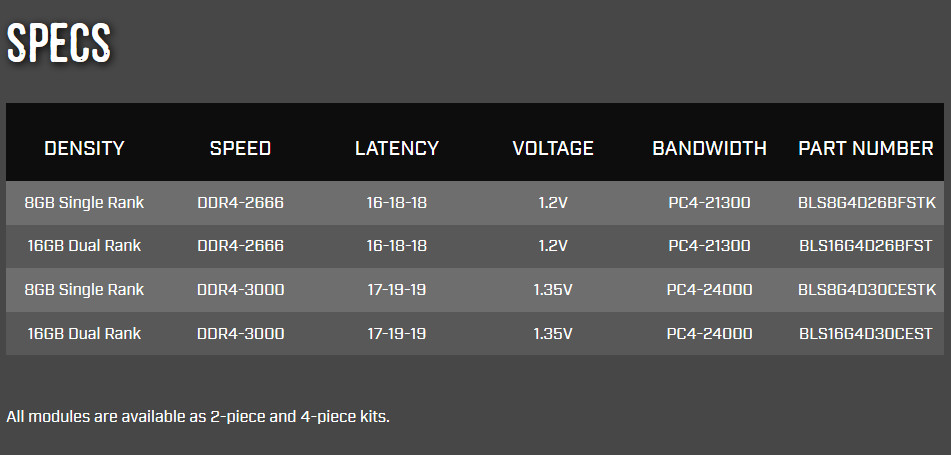Screen dimensions: 951x455
Task: Select the SPEED column header
Action: (x=240, y=148)
